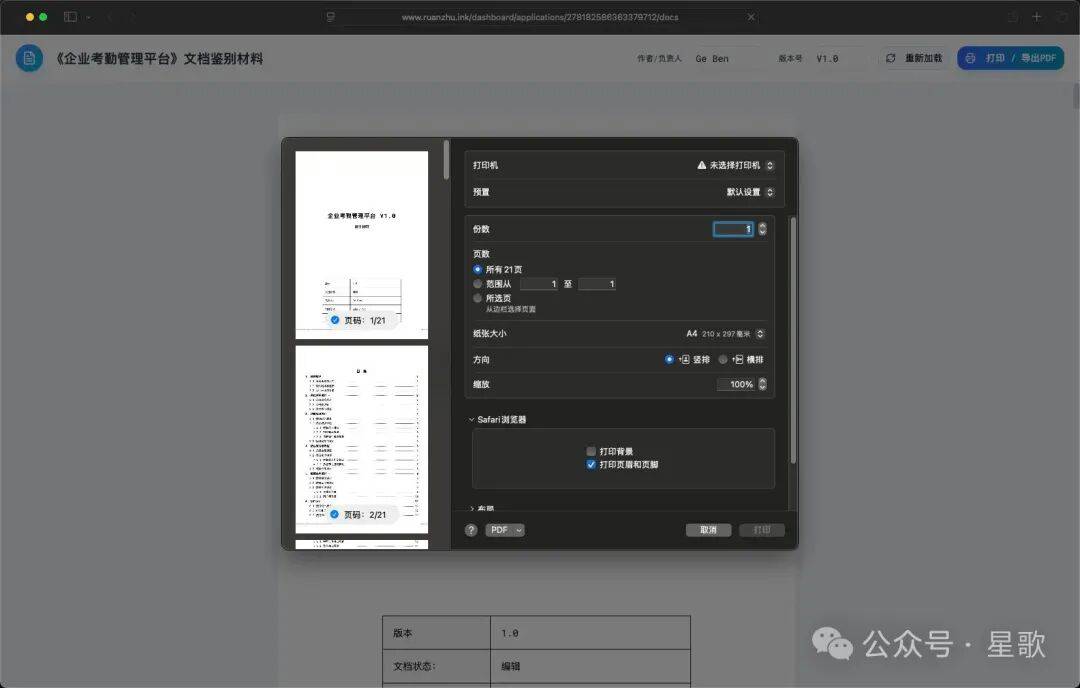This screenshot has width=1080, height=688.
Task: Click the printer icon on 打印/导出PDF
Action: [x=970, y=58]
